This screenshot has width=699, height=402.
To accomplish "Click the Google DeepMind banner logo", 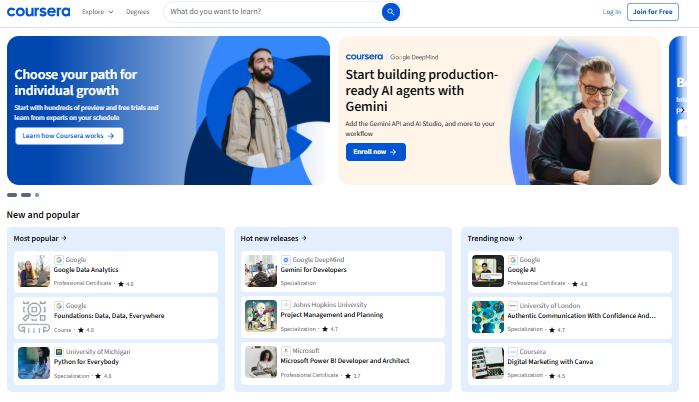I will [x=414, y=57].
